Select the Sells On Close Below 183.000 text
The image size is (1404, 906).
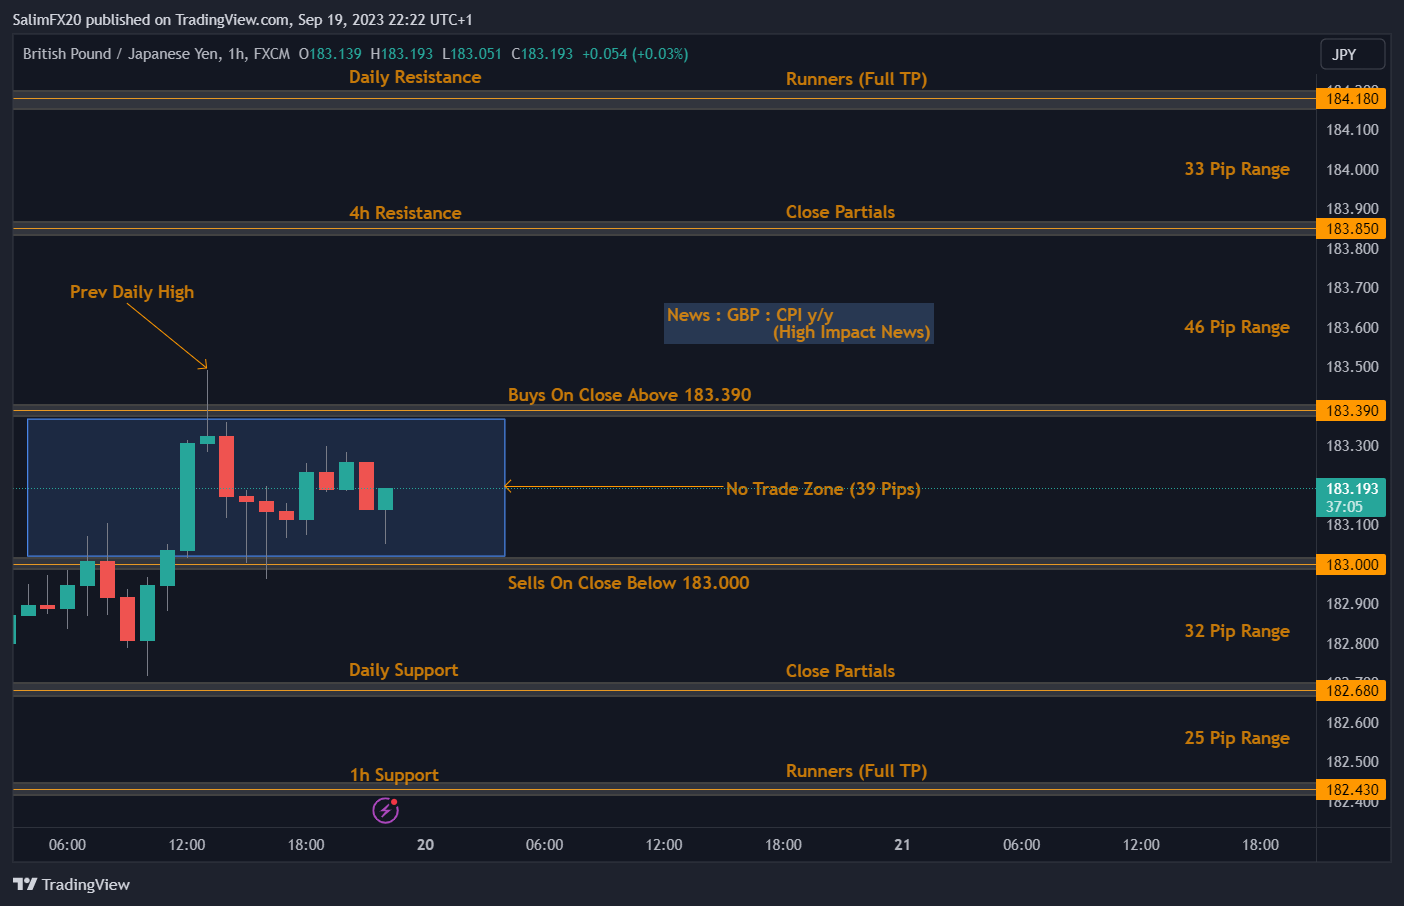pyautogui.click(x=628, y=583)
